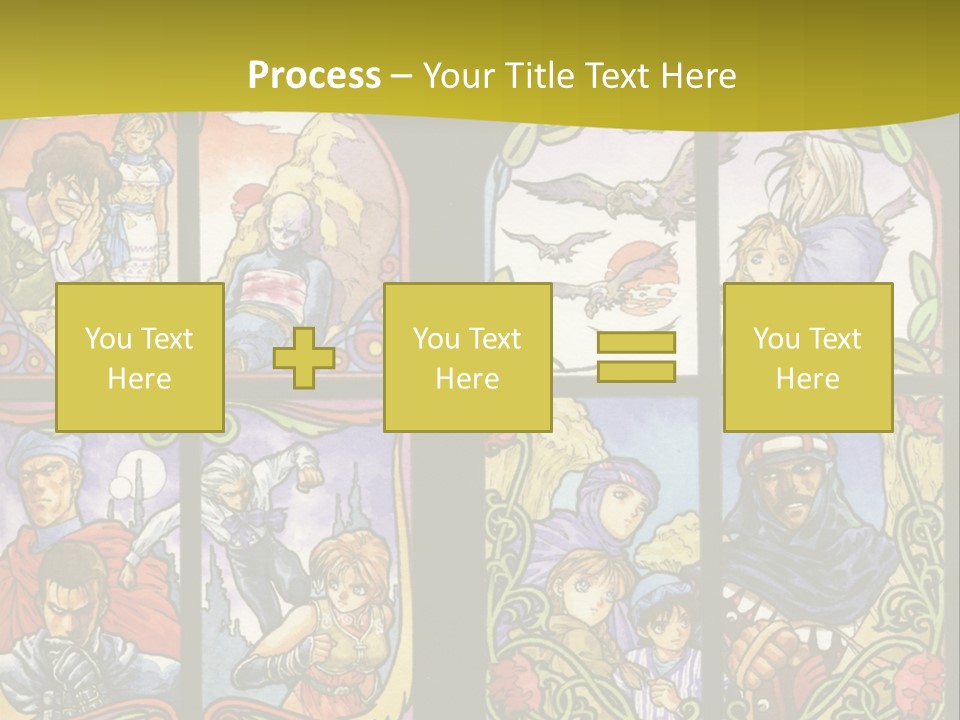Select the result text box after equals sign
The image size is (960, 720).
(x=807, y=357)
